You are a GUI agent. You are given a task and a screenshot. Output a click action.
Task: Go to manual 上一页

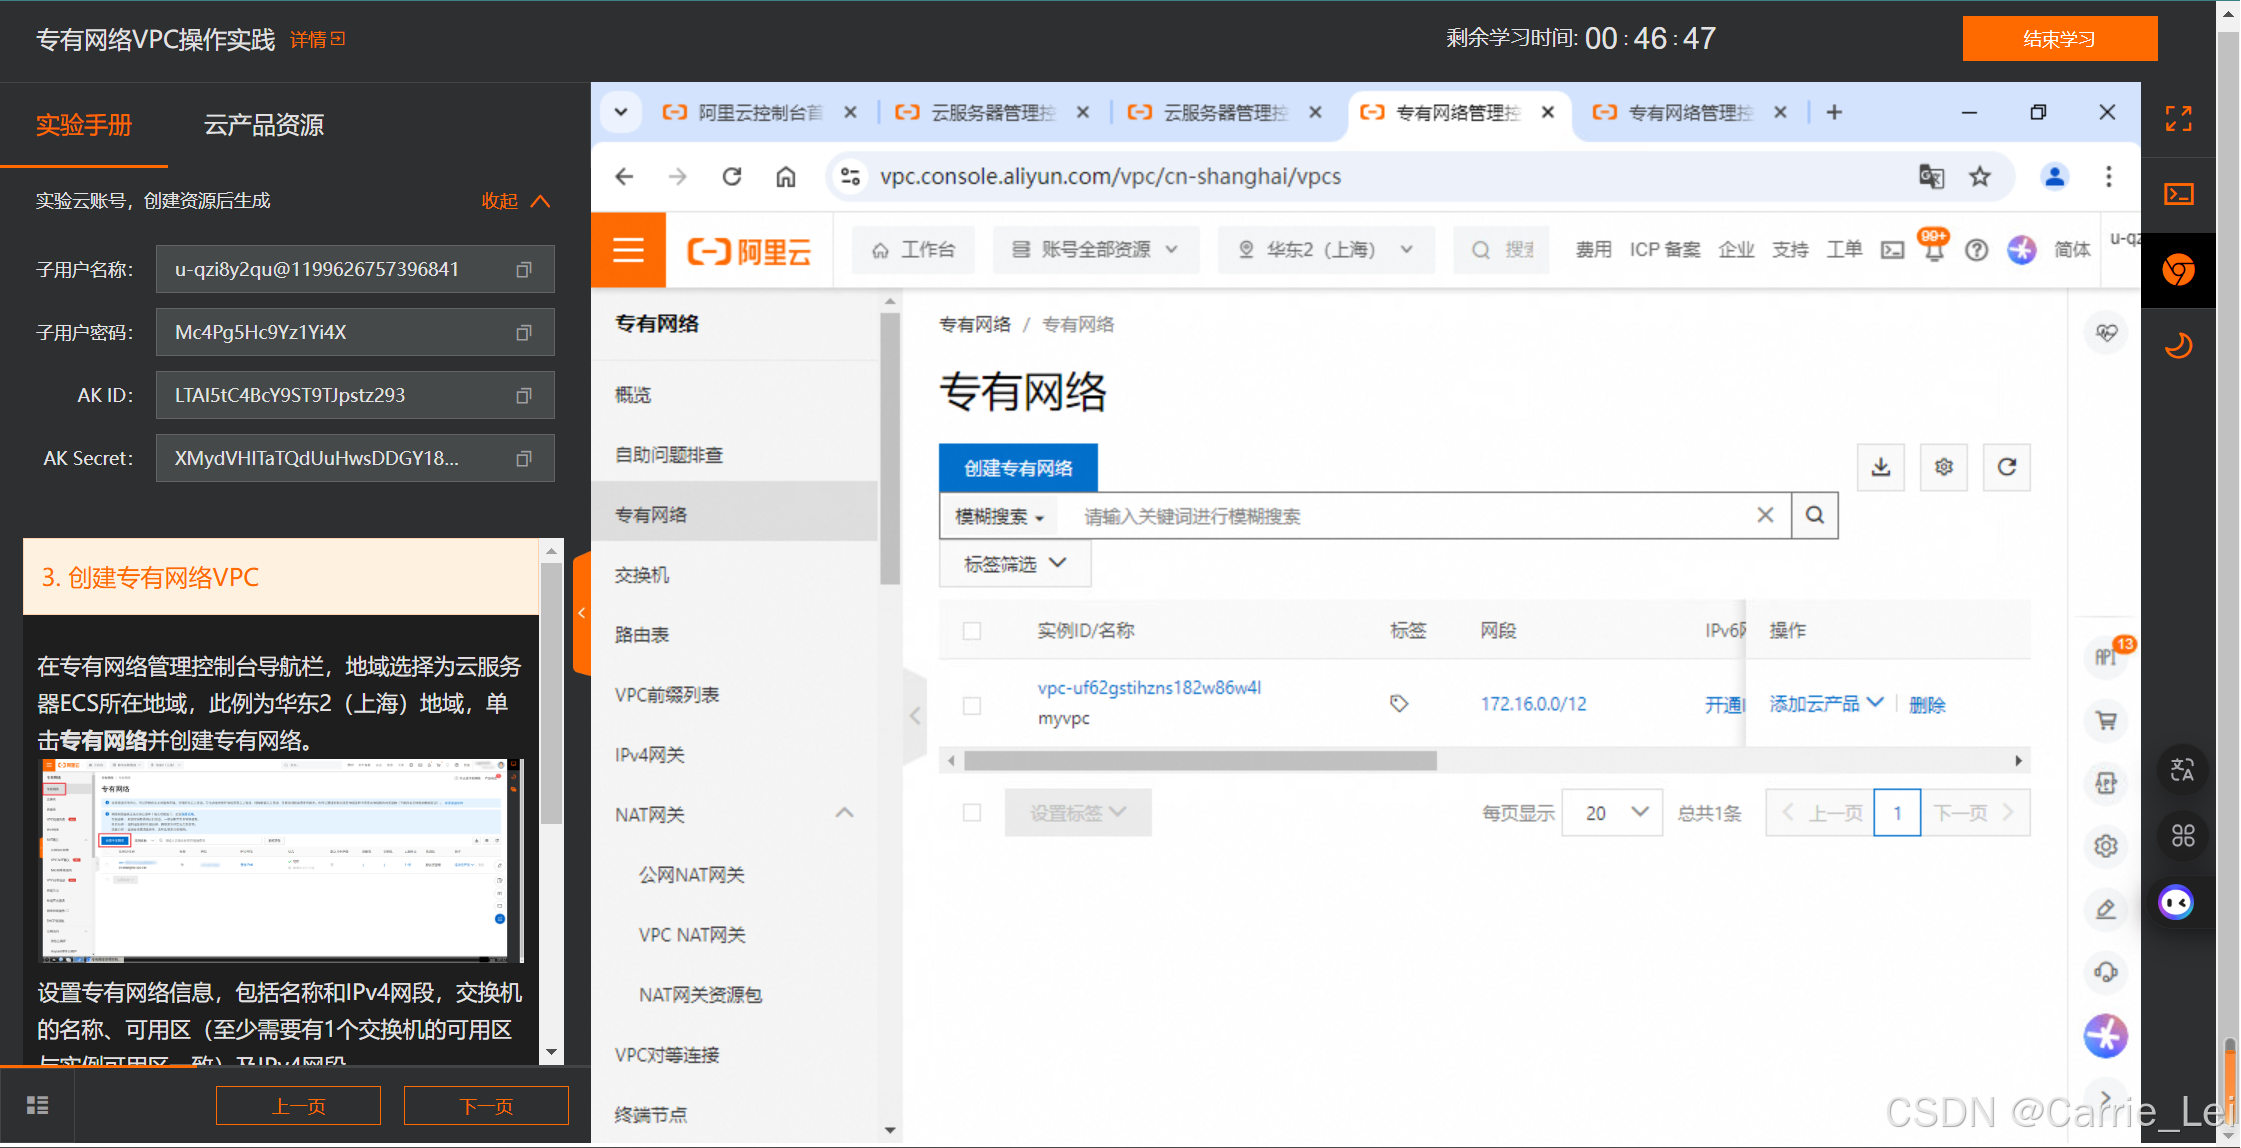(298, 1106)
